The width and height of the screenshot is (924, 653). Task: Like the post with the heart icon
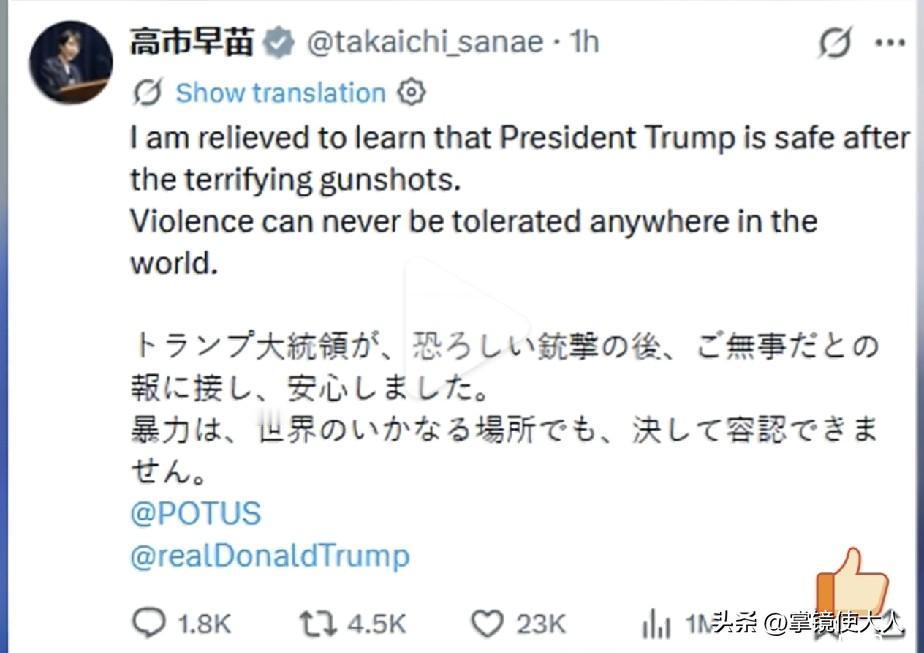click(487, 624)
